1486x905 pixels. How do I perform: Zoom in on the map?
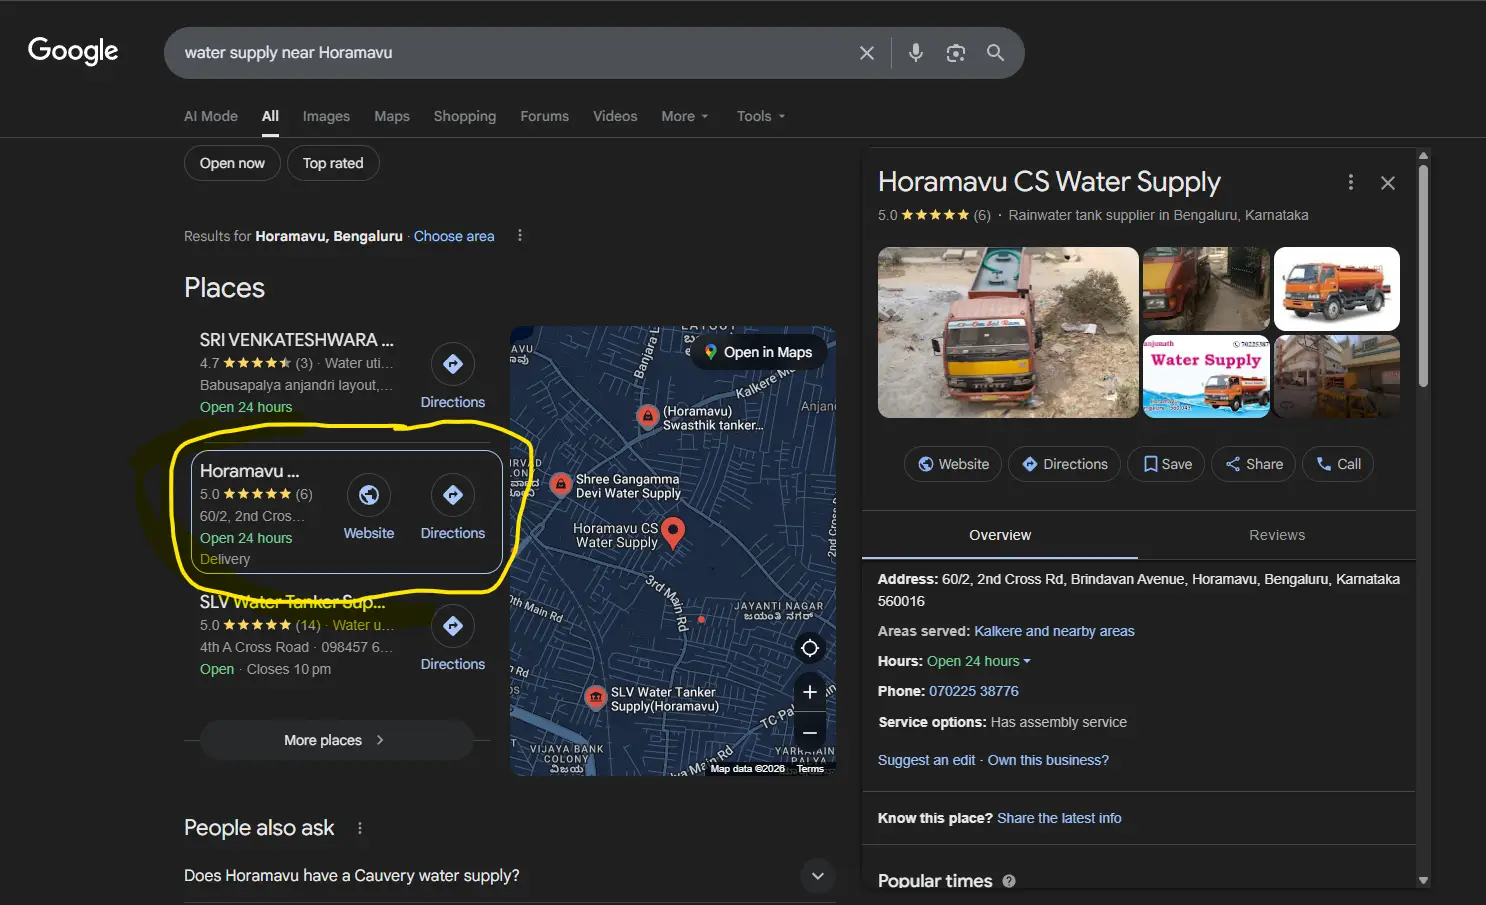(x=810, y=692)
